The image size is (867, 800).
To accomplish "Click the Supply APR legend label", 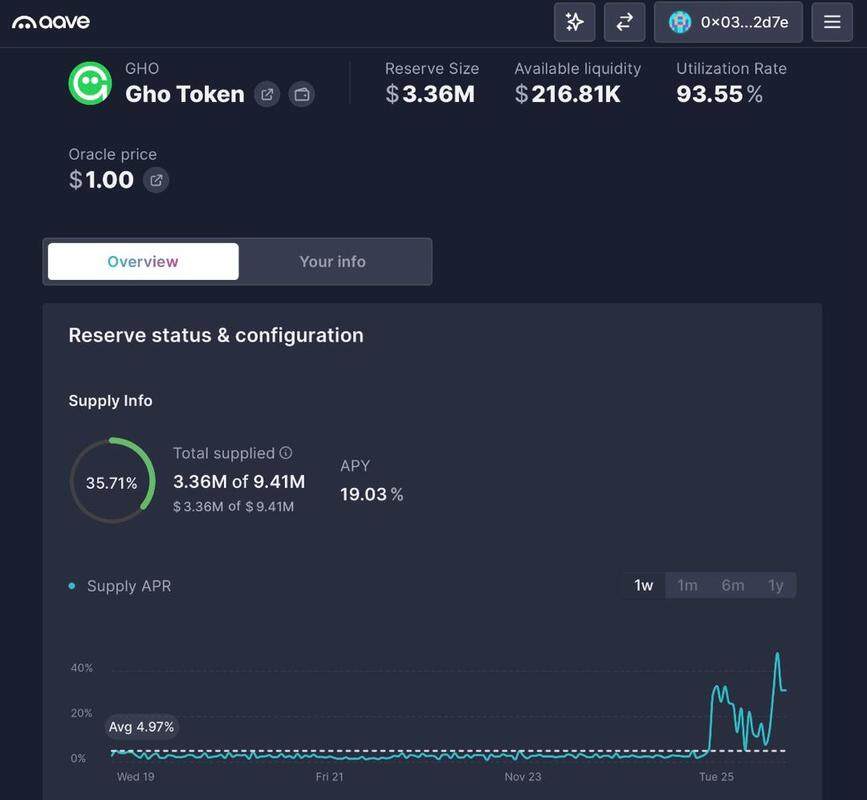I will [128, 586].
